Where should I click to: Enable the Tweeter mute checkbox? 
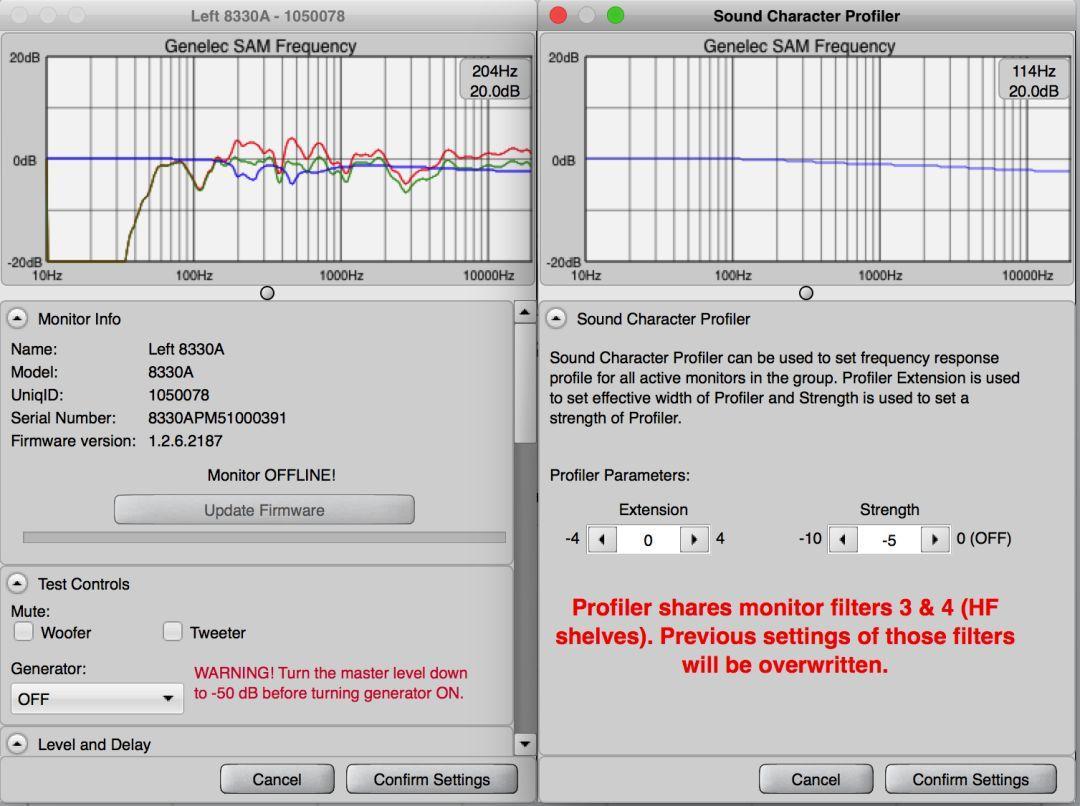pos(173,632)
